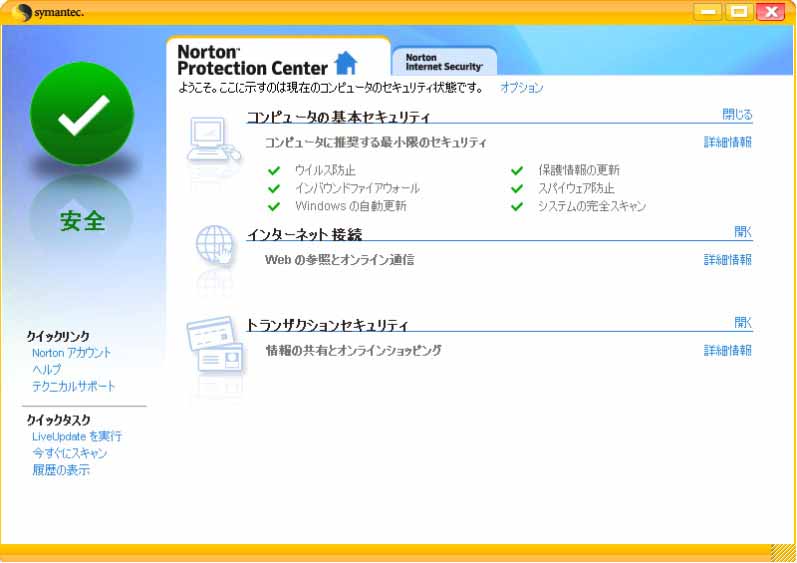Click the ウイルス防止 status text
Viewport: 797px width, 563px height.
(x=325, y=170)
